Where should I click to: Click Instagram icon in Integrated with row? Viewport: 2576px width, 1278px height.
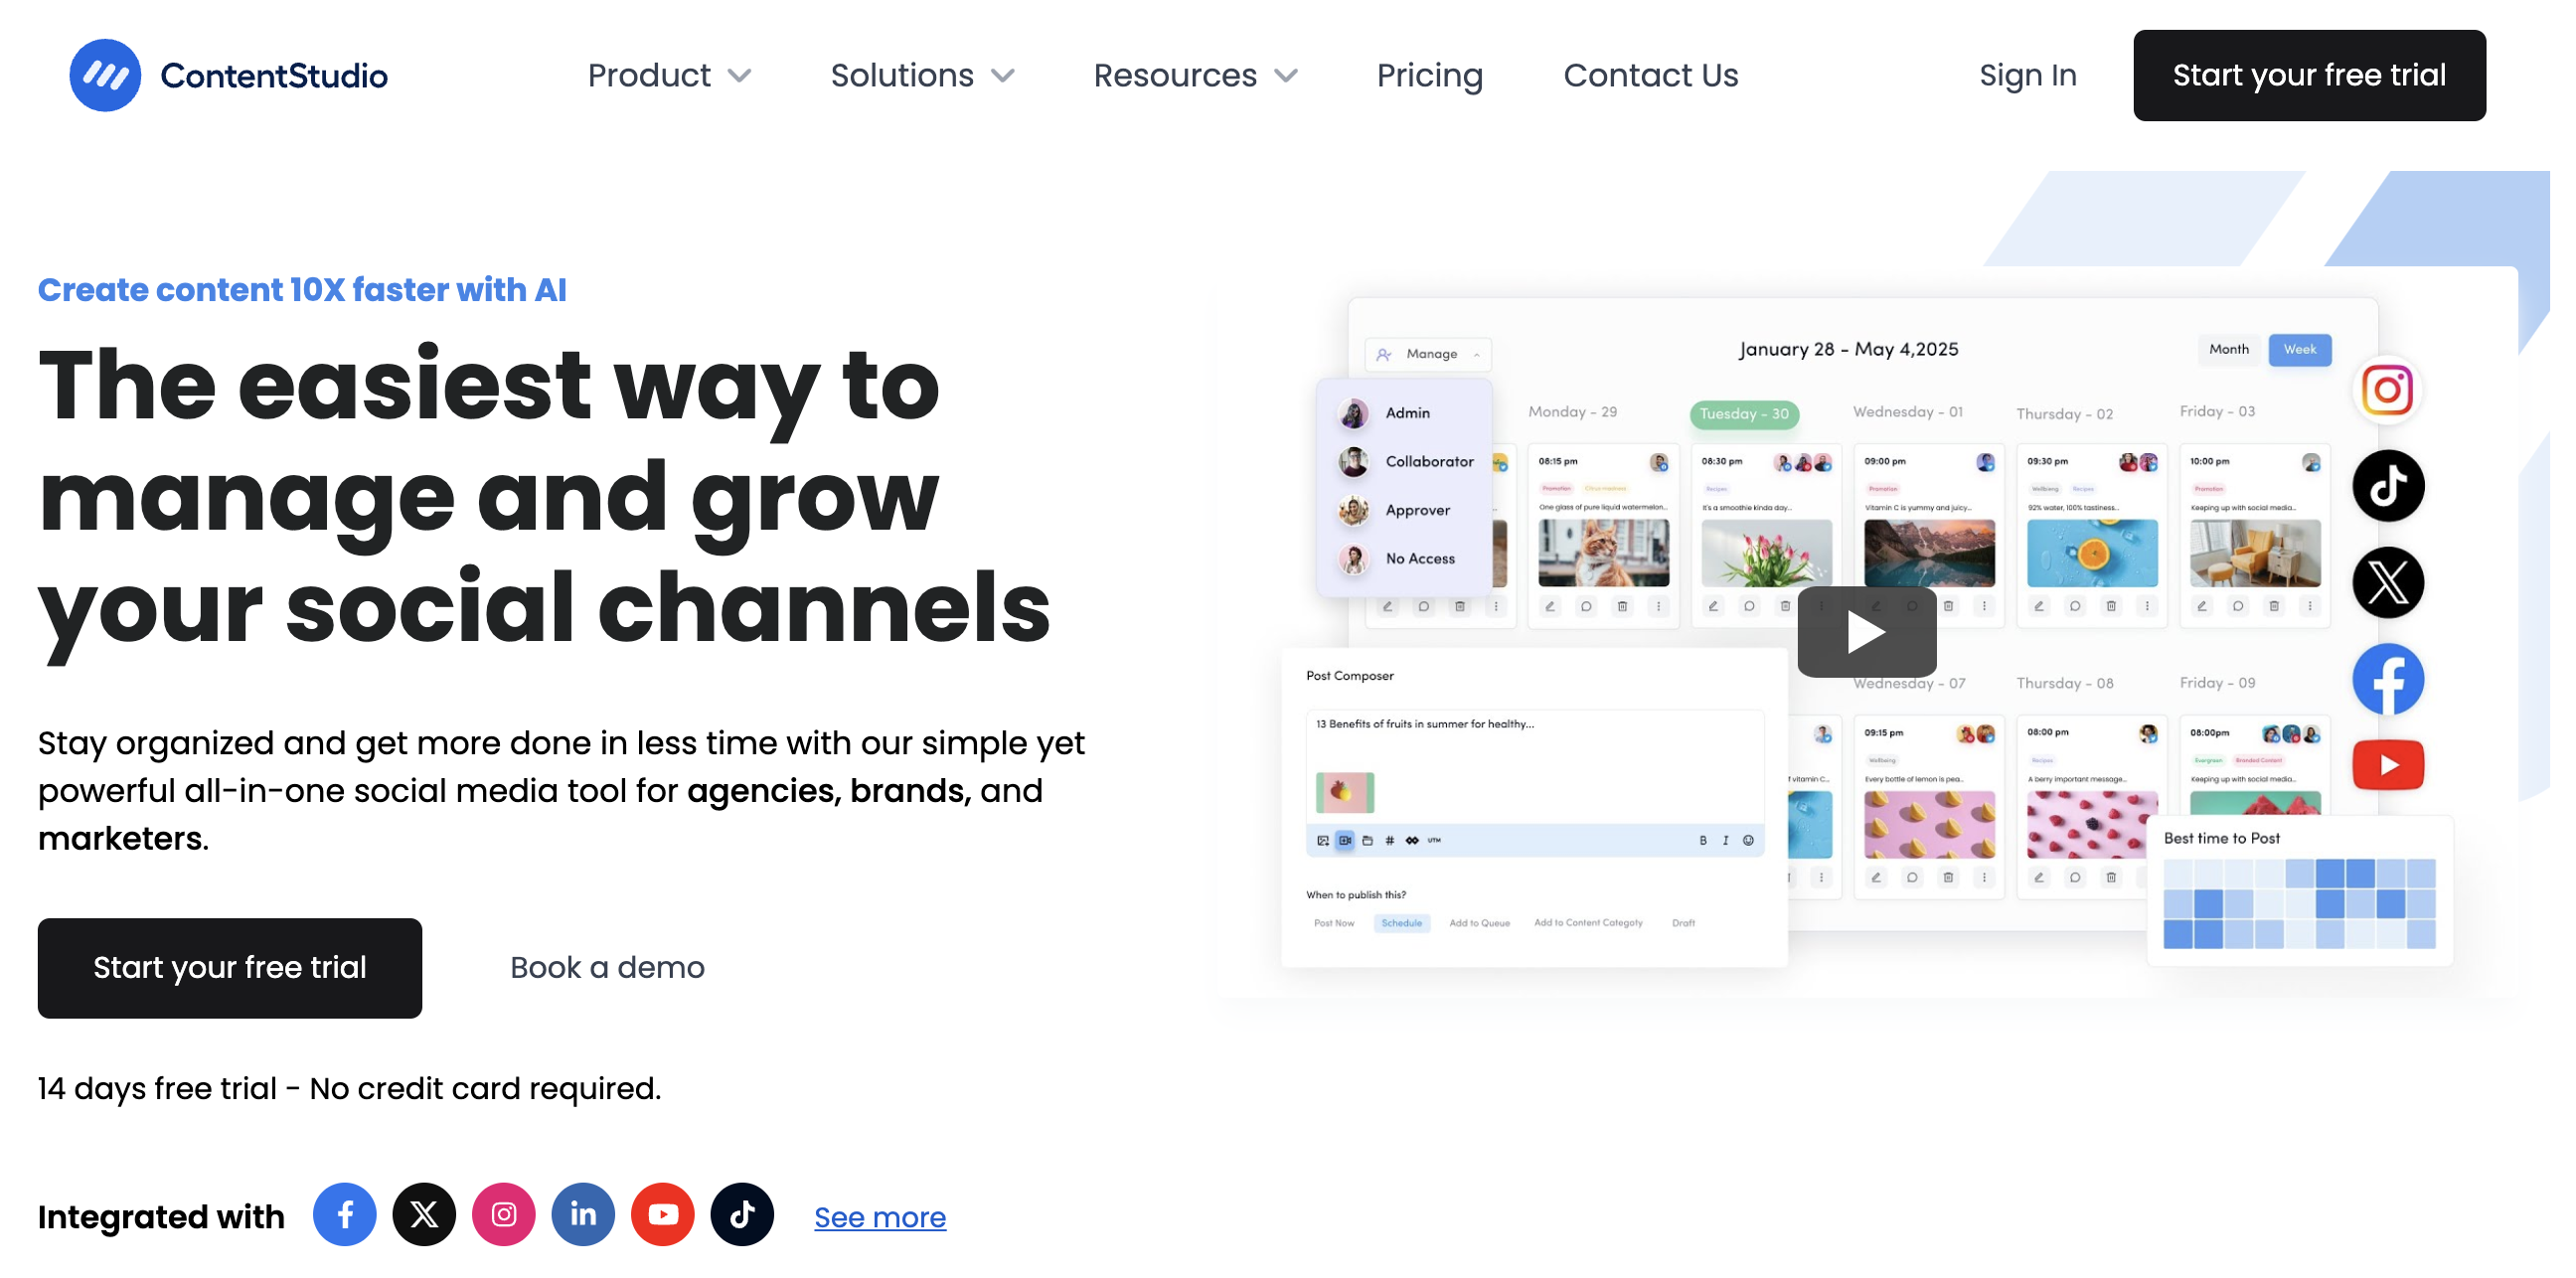[x=504, y=1214]
